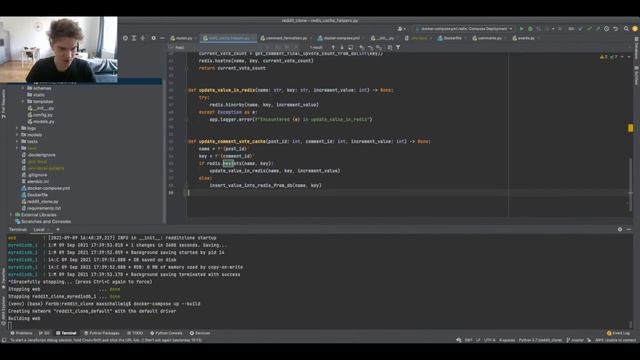Switch to the comments.py editor tab
The height and width of the screenshot is (360, 640).
tap(488, 38)
